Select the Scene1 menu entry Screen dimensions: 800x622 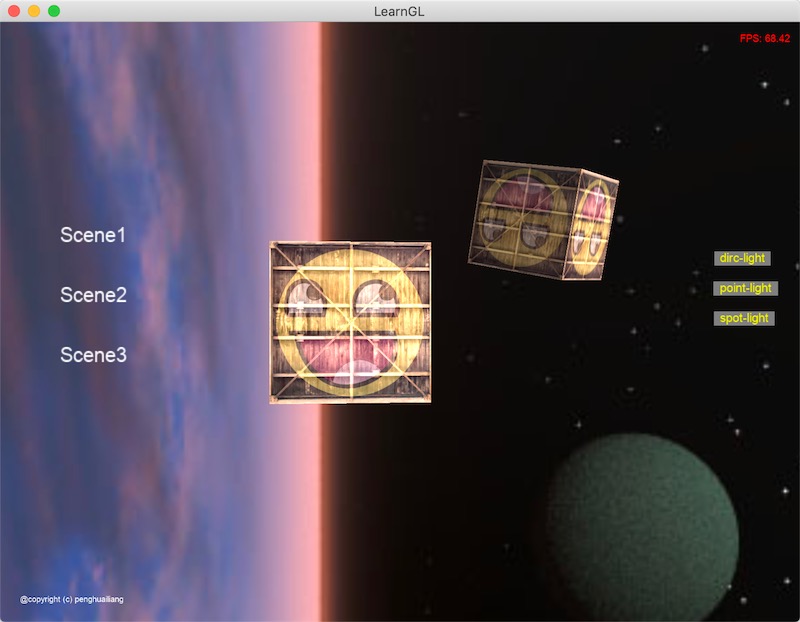[x=93, y=235]
